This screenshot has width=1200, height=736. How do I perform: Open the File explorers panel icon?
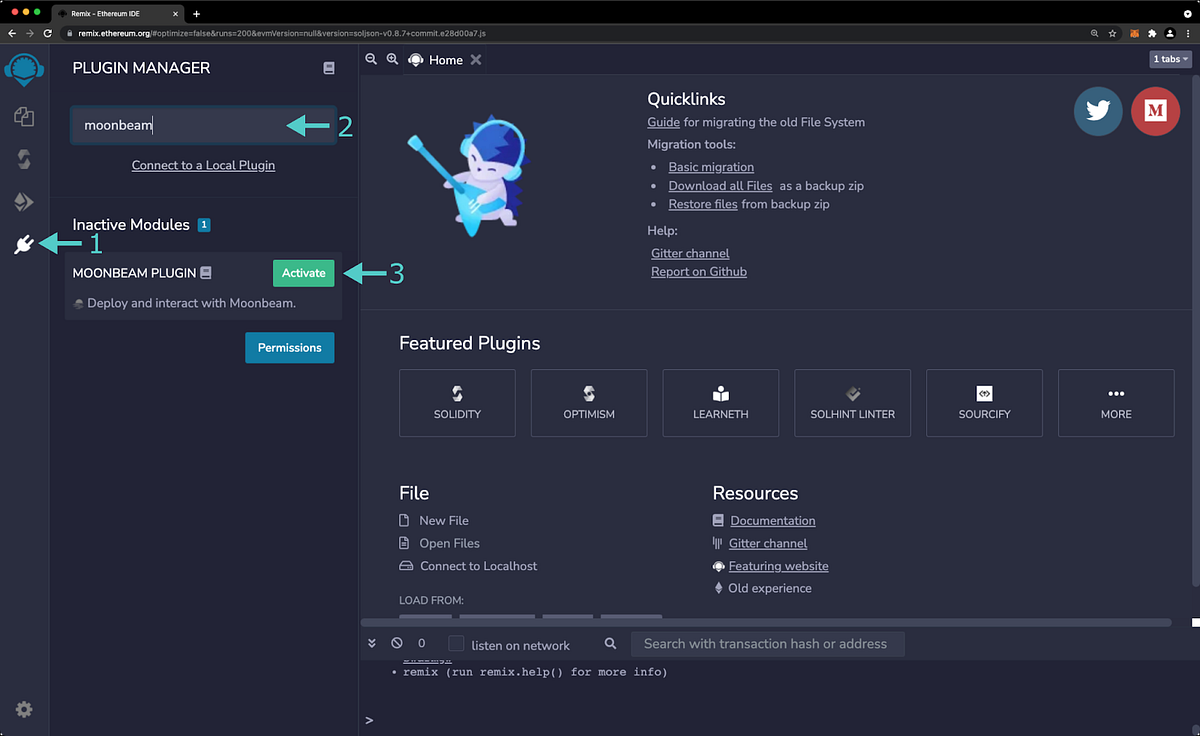pyautogui.click(x=24, y=117)
